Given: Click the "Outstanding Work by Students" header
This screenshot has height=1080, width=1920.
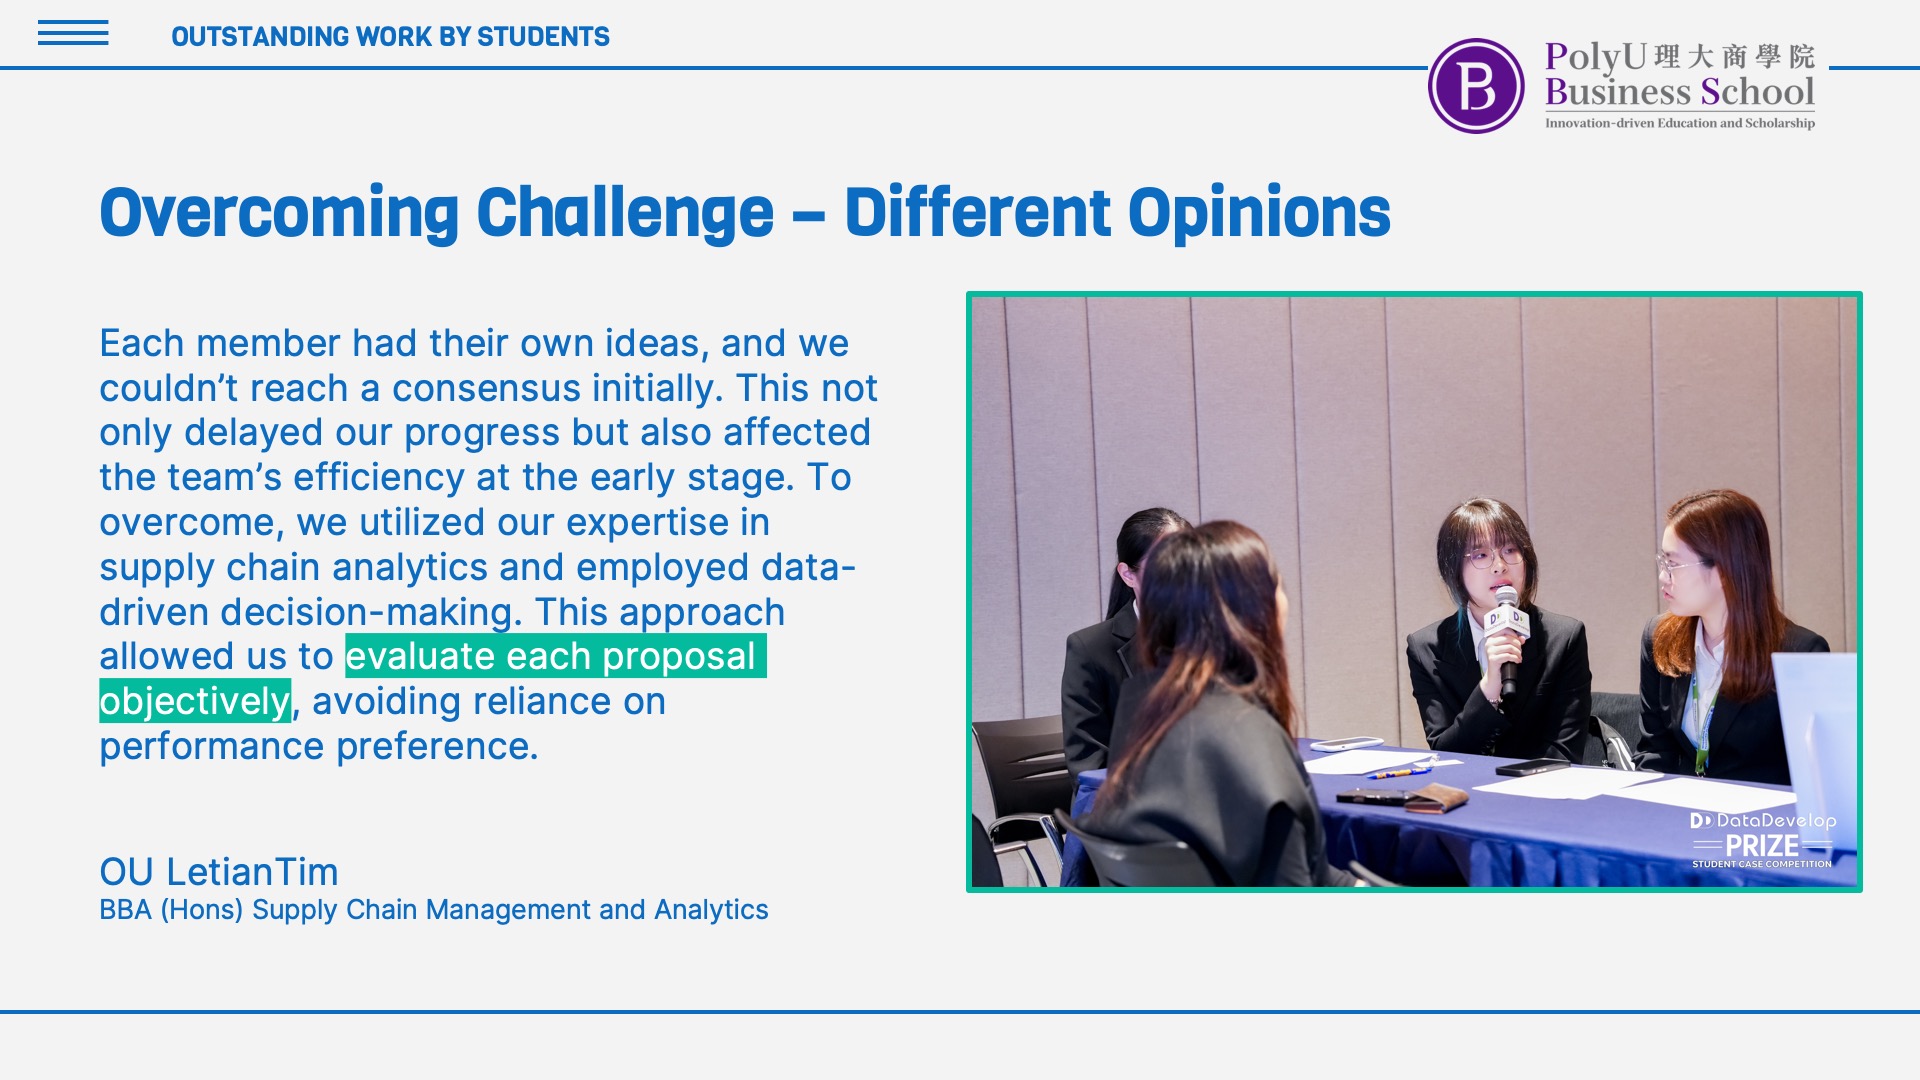Looking at the screenshot, I should (x=390, y=37).
